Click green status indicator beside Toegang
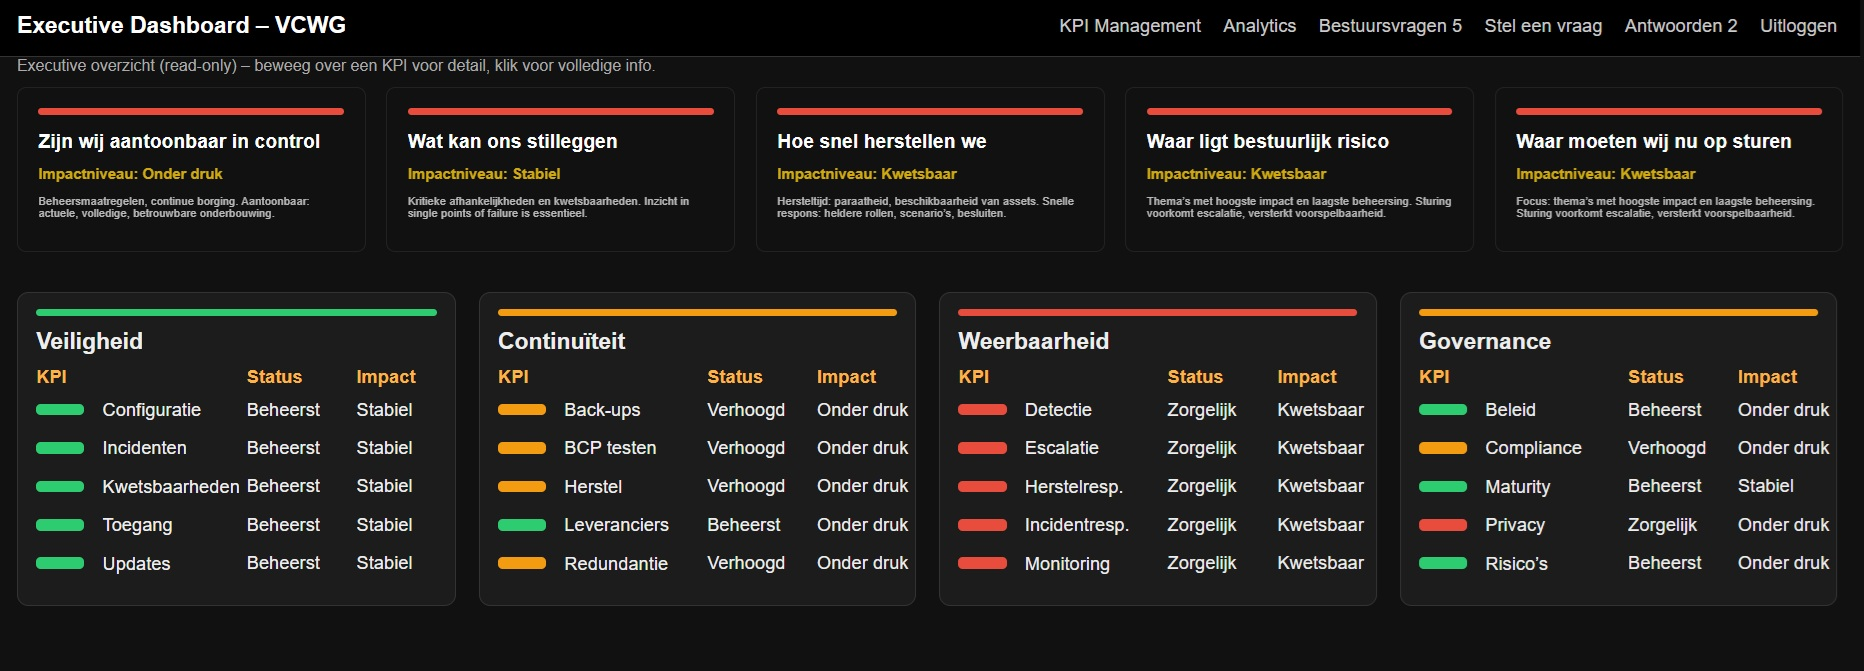 (60, 524)
